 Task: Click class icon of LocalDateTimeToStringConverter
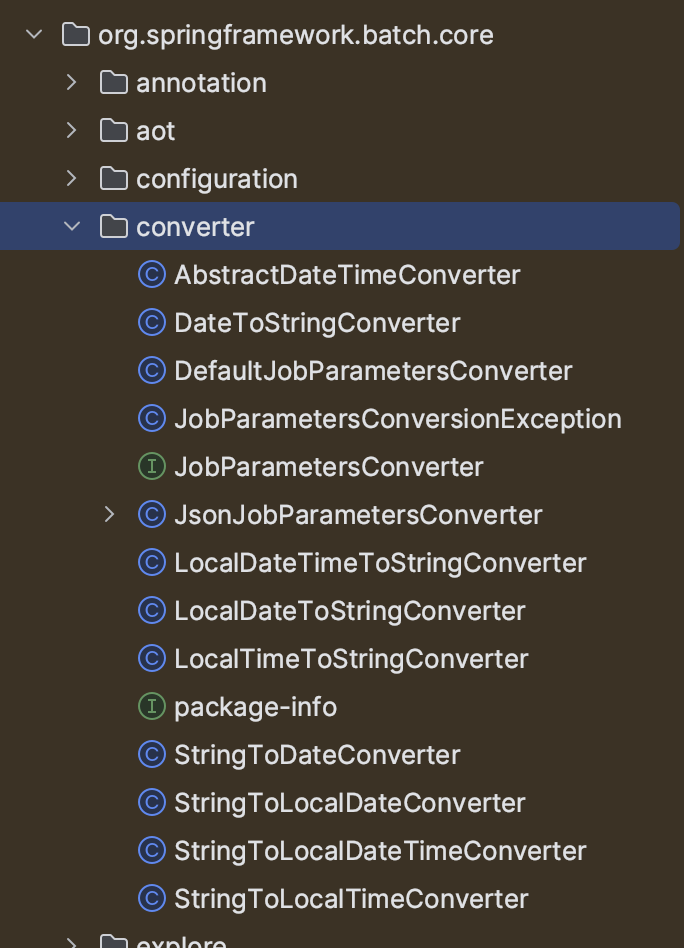pyautogui.click(x=152, y=563)
